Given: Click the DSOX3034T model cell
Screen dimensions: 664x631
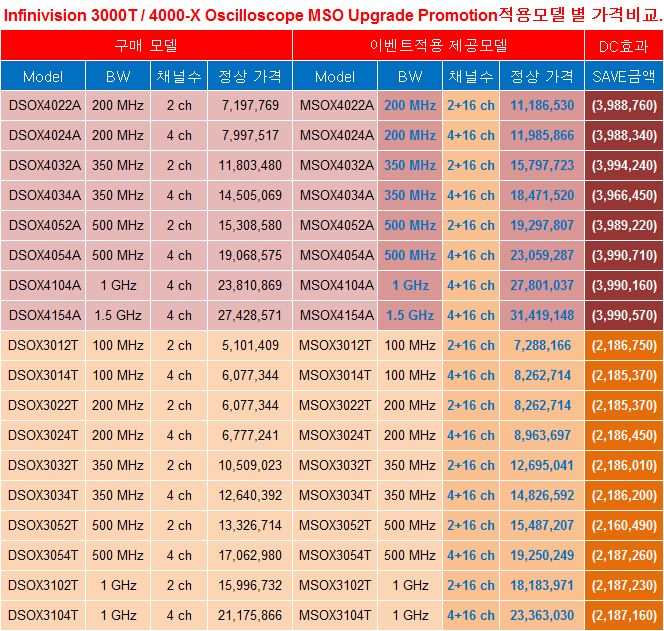Looking at the screenshot, I should (43, 495).
